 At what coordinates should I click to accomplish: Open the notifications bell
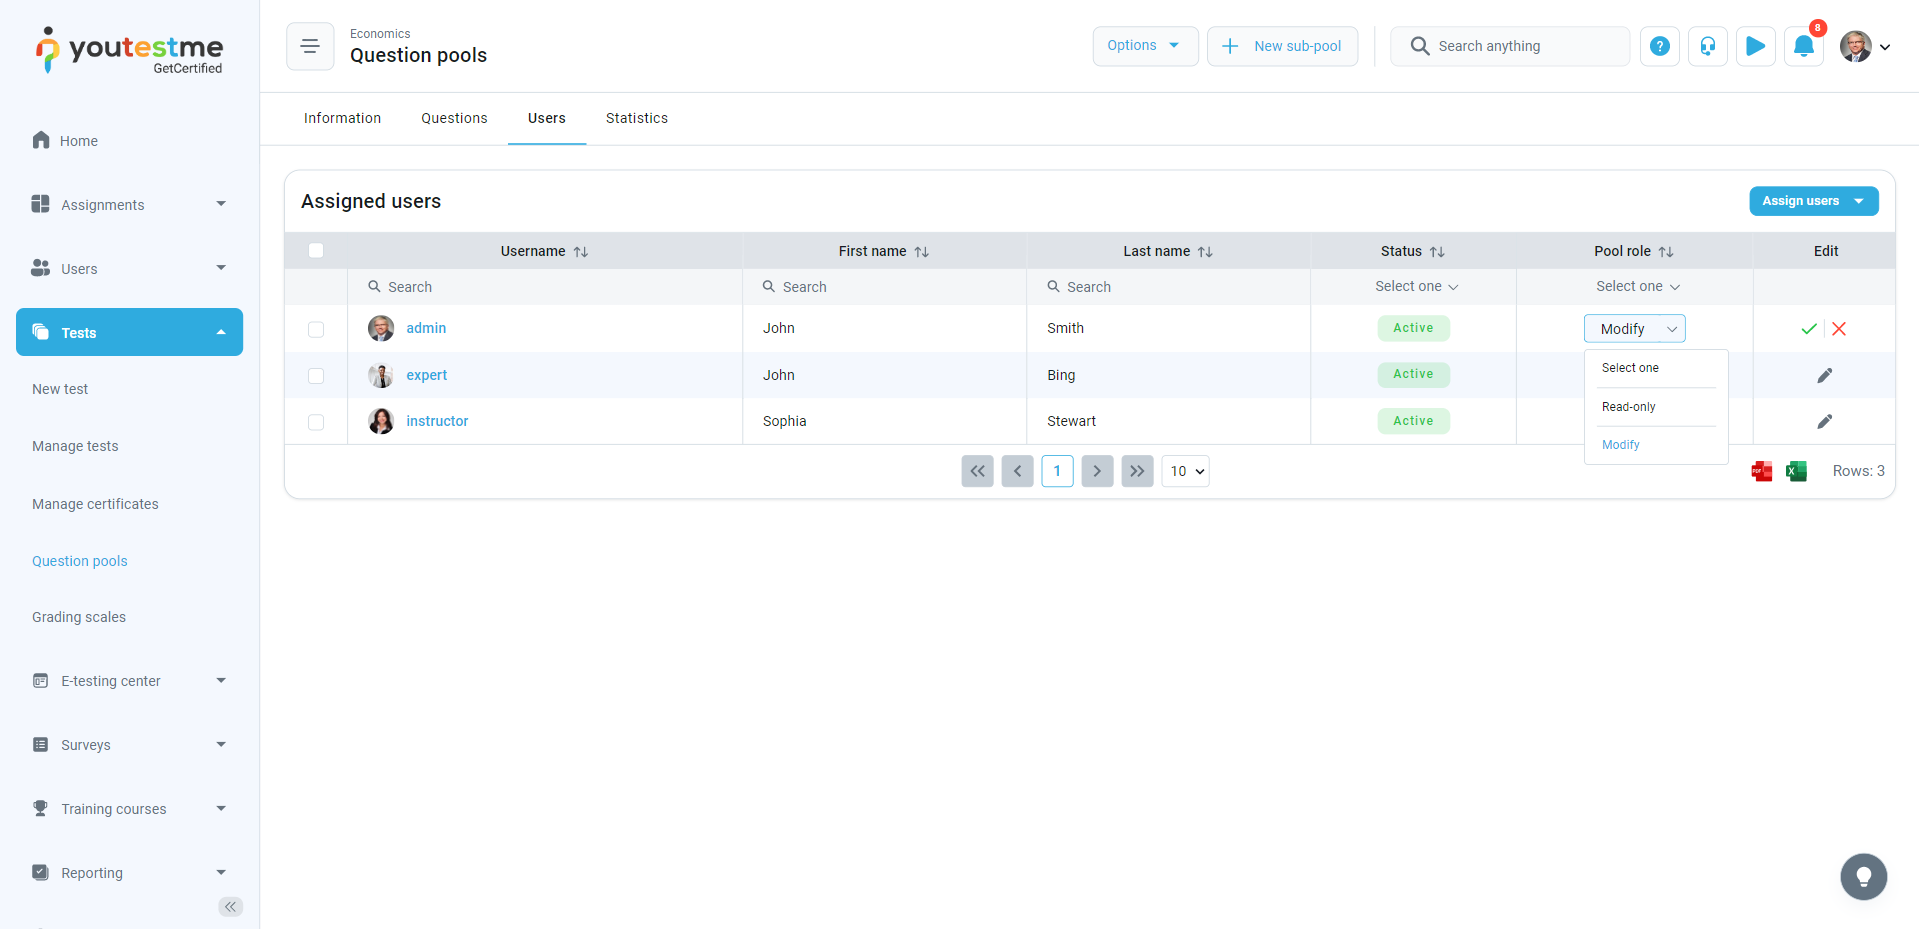[x=1803, y=46]
